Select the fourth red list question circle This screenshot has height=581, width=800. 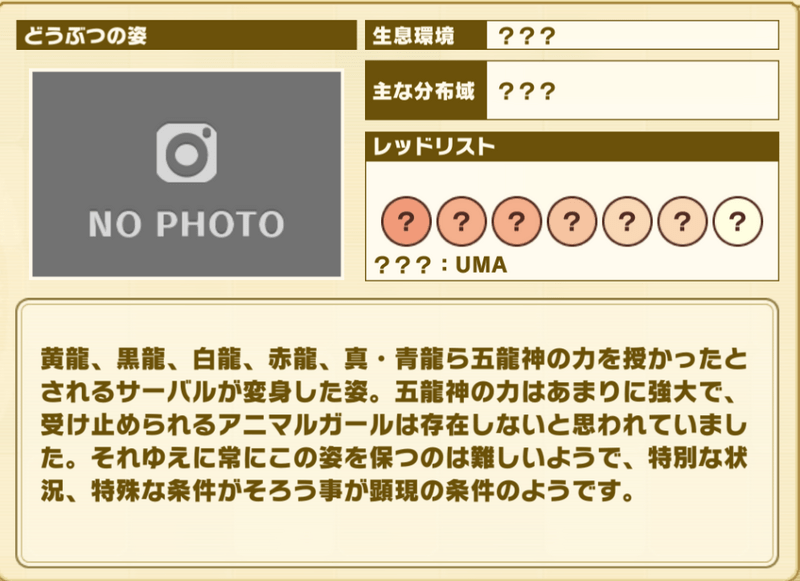(x=571, y=221)
